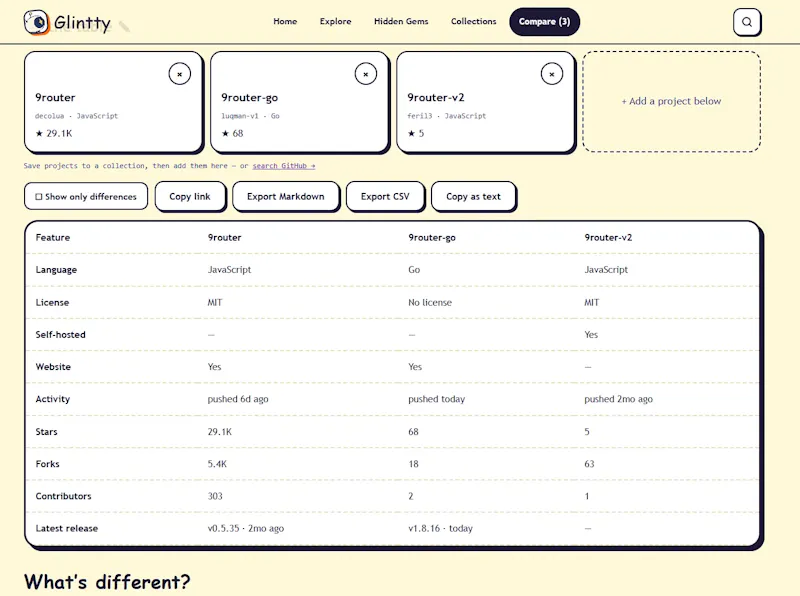Viewport: 800px width, 596px height.
Task: Click 'v0.5.35 · 2mo ago' release cell
Action: click(x=245, y=528)
